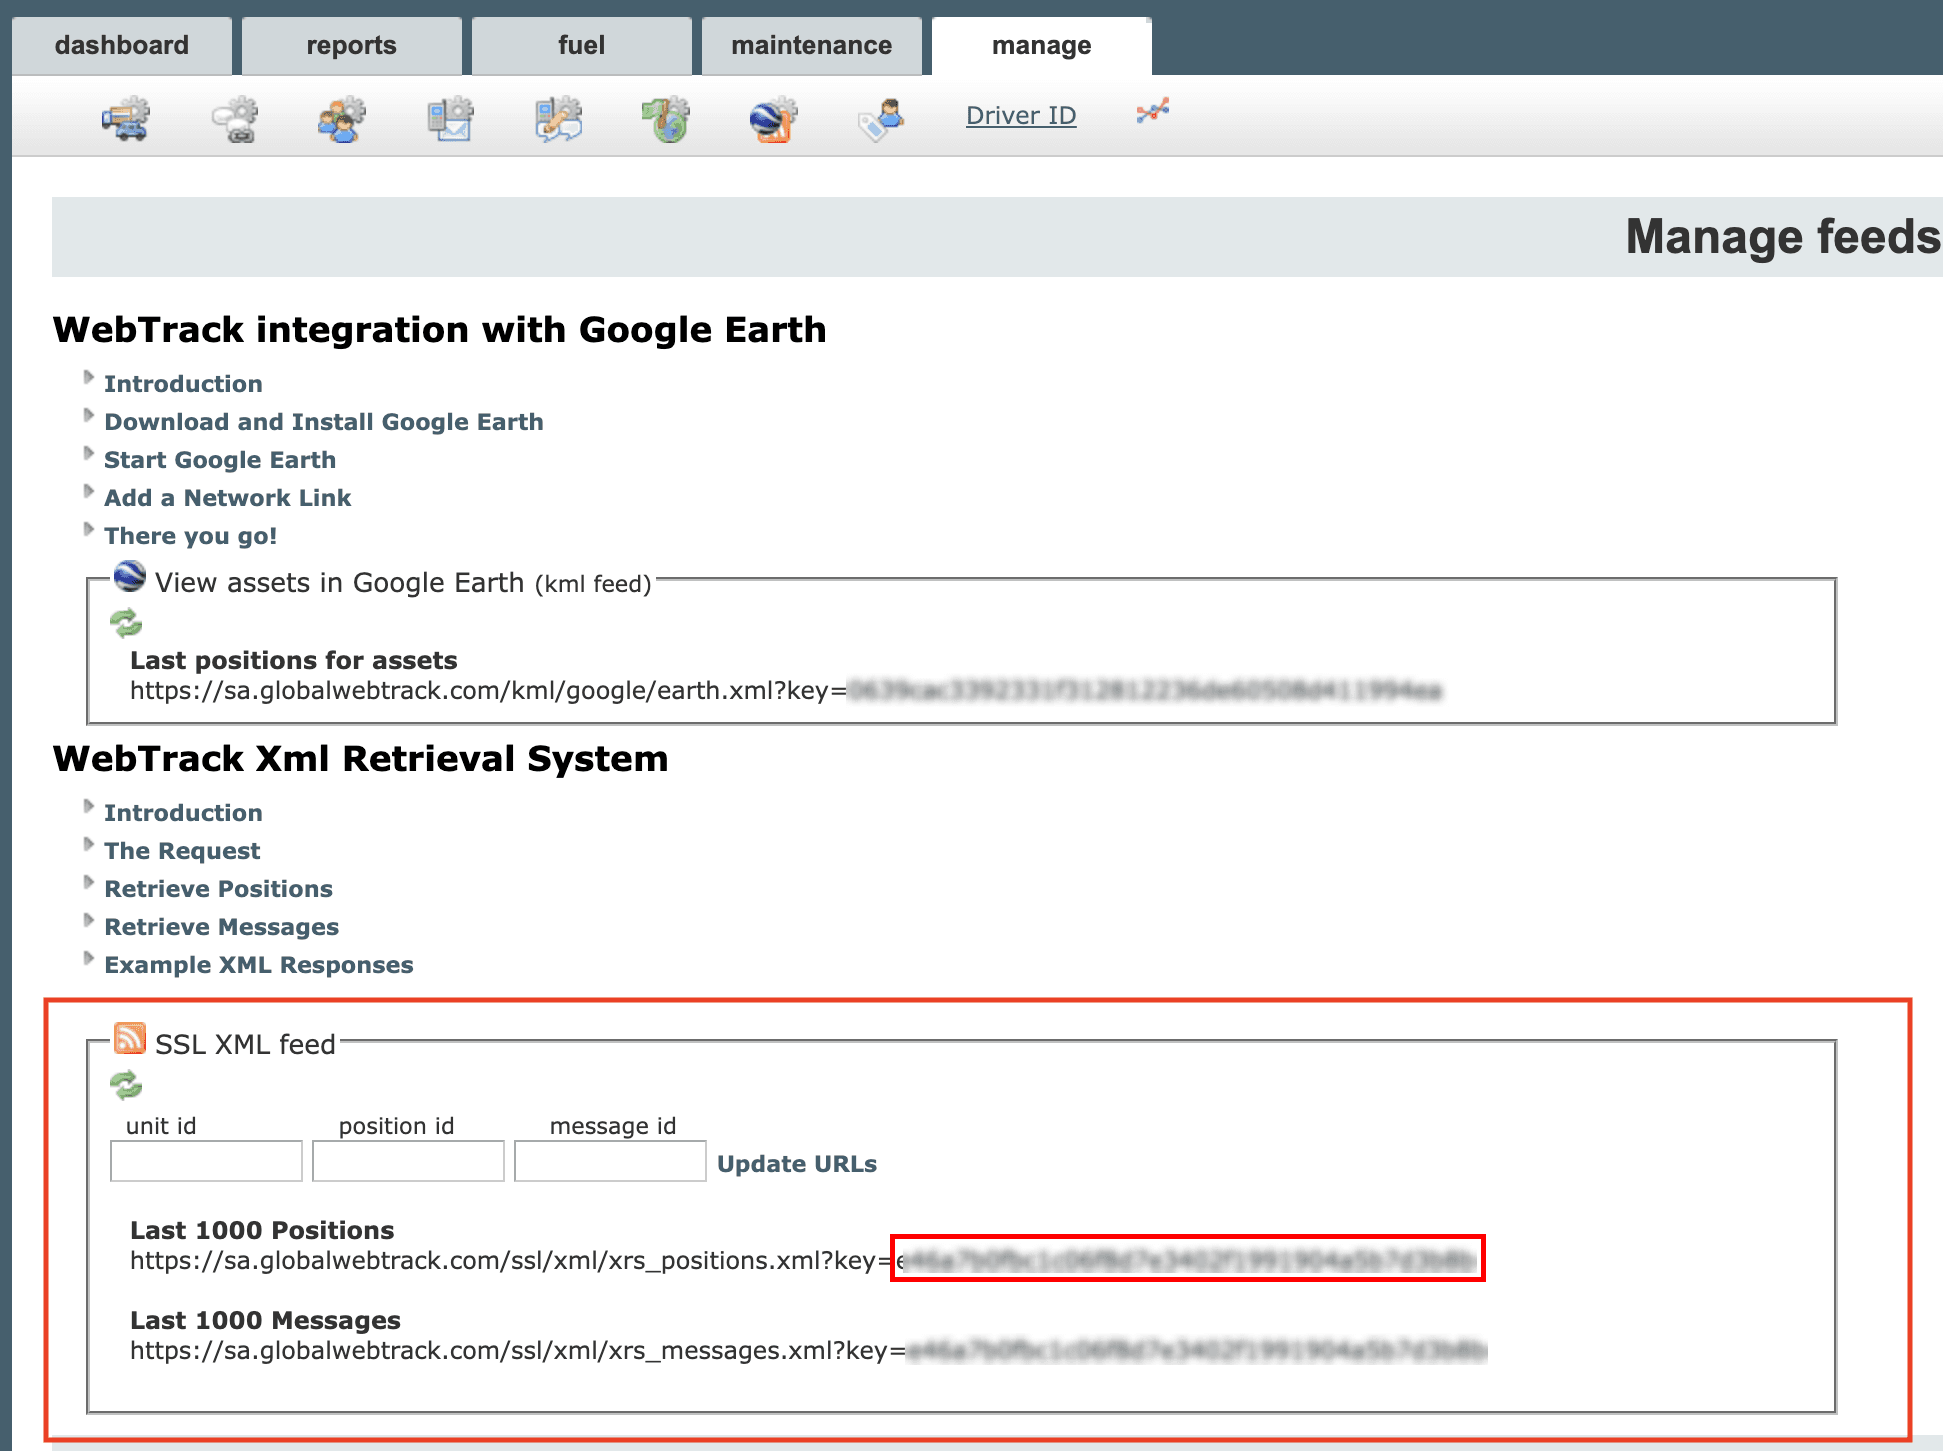Image resolution: width=1943 pixels, height=1451 pixels.
Task: Expand the Example XML Responses section
Action: pyautogui.click(x=258, y=965)
